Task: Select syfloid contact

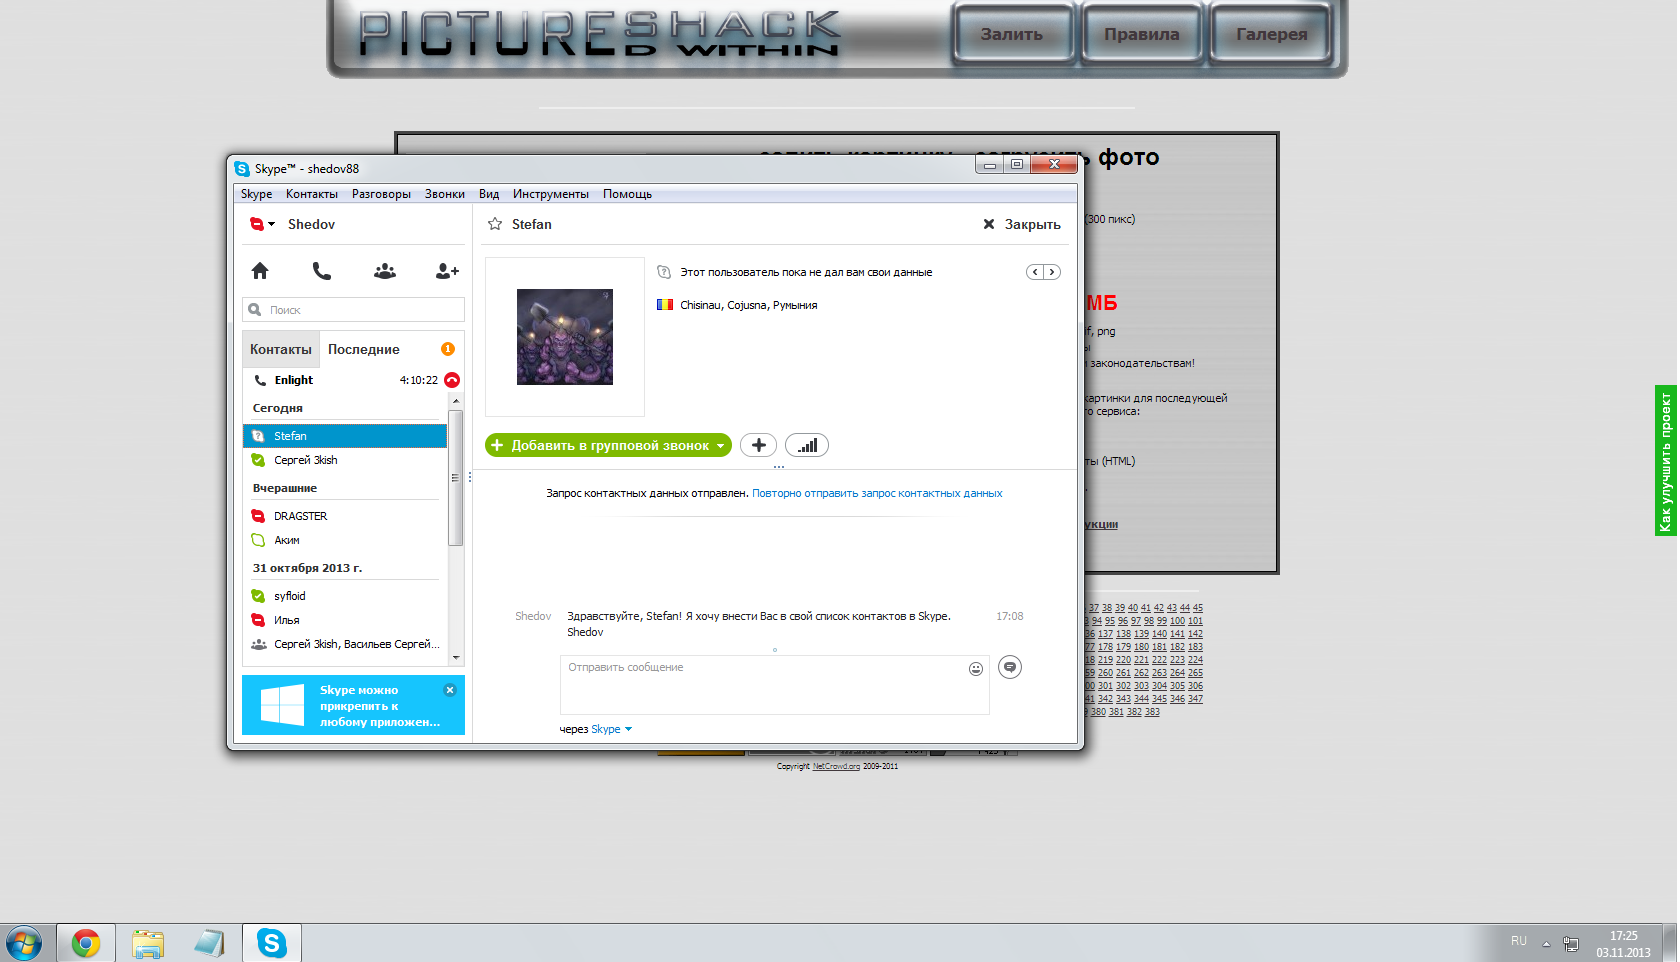Action: pos(345,596)
